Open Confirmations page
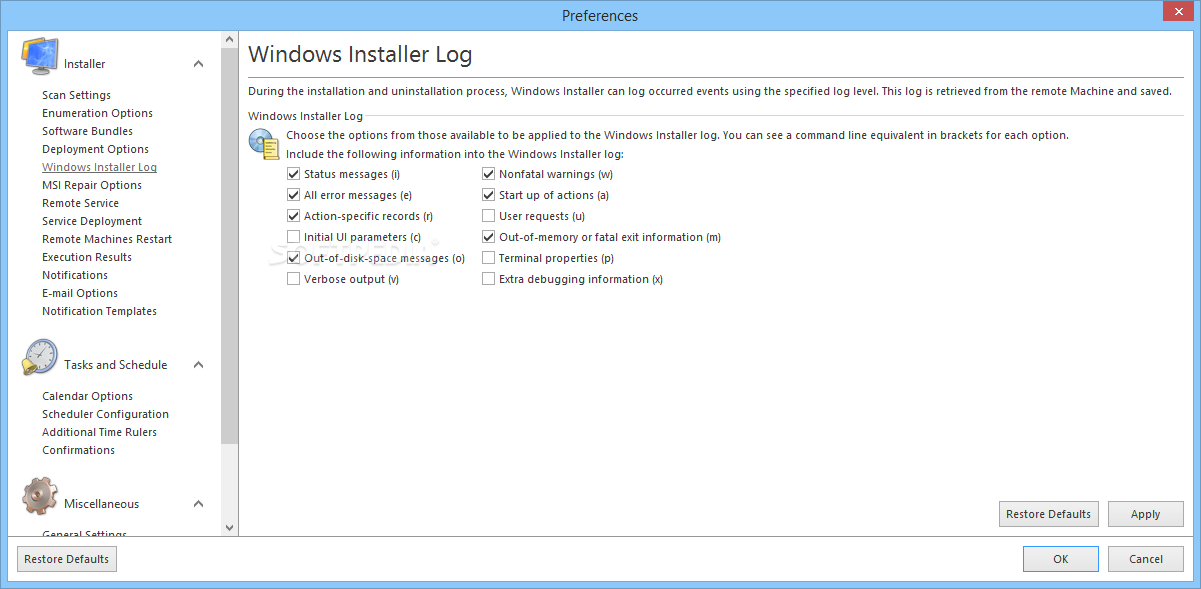This screenshot has height=589, width=1201. click(x=78, y=450)
